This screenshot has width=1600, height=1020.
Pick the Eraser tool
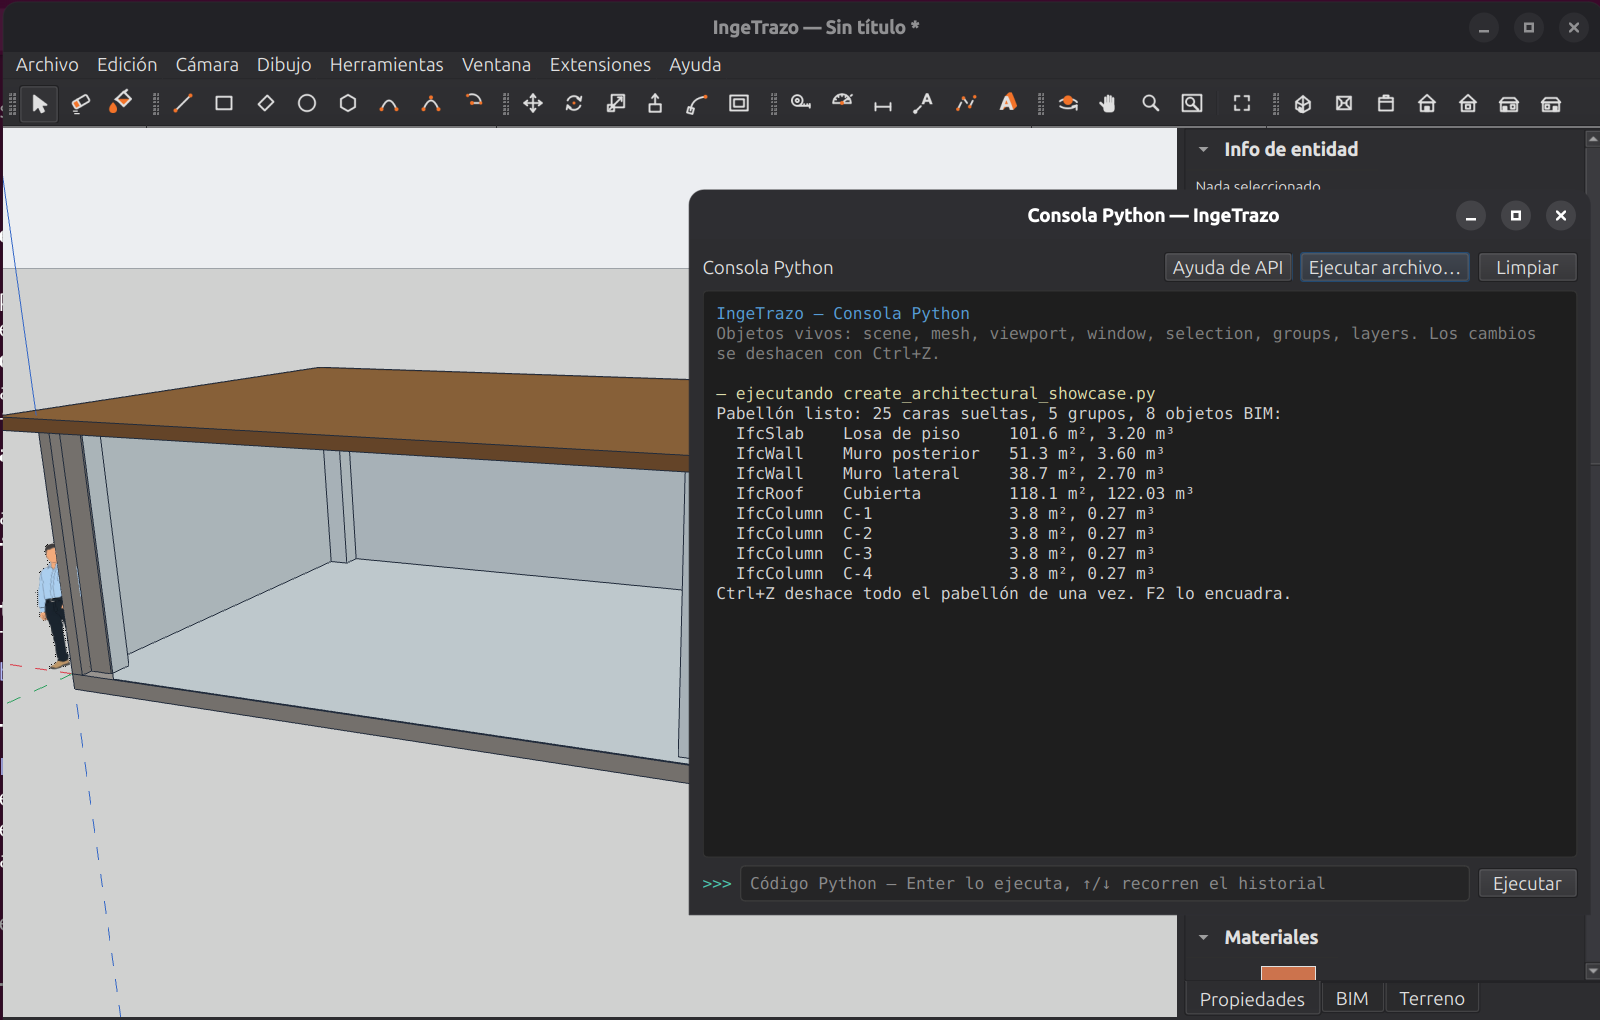(x=81, y=104)
